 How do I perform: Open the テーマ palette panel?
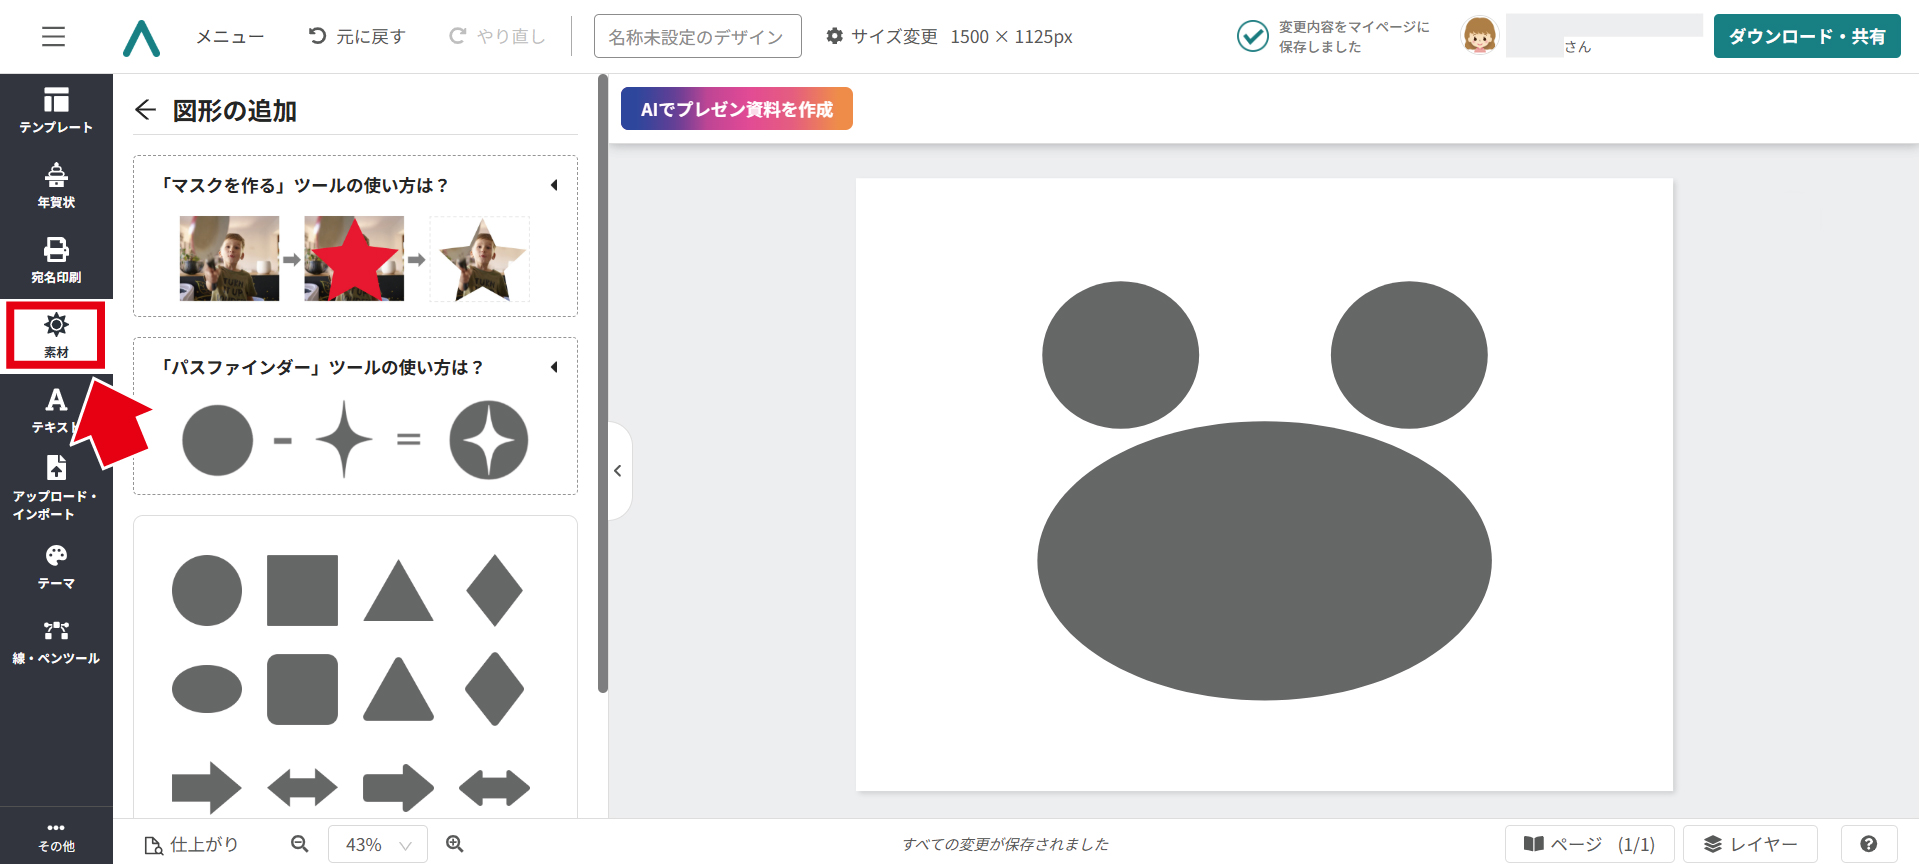pos(56,566)
